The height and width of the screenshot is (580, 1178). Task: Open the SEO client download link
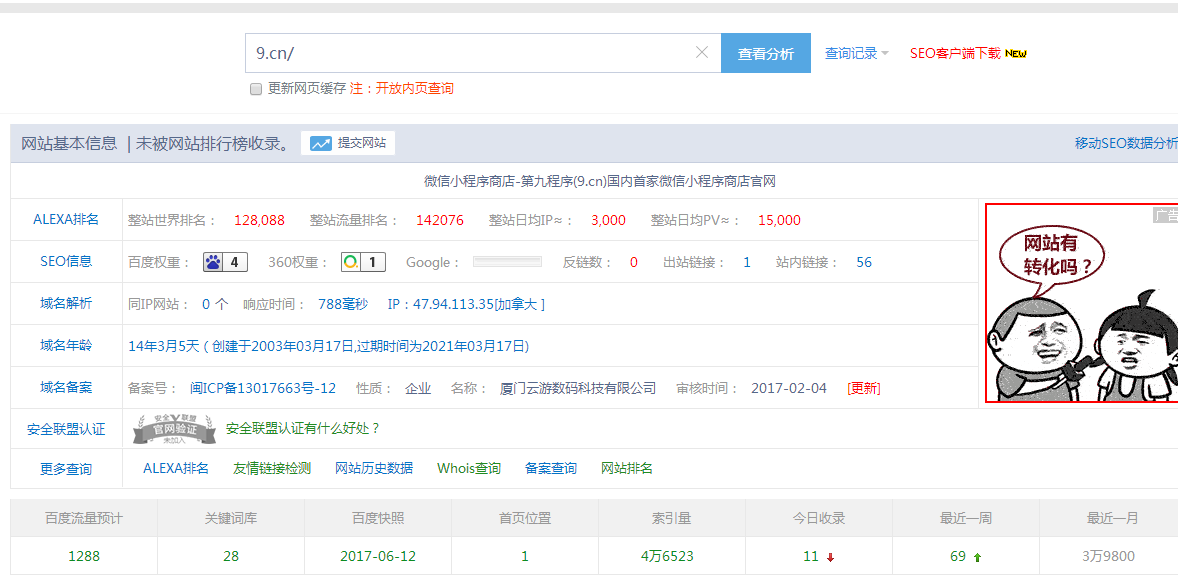(954, 54)
